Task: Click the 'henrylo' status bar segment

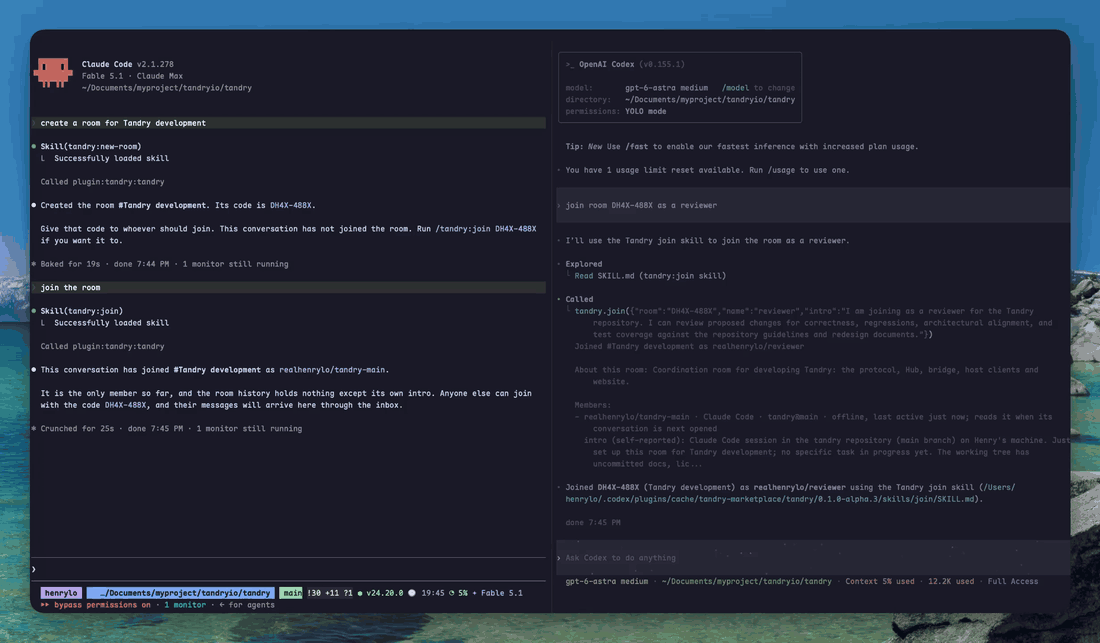Action: [x=61, y=593]
